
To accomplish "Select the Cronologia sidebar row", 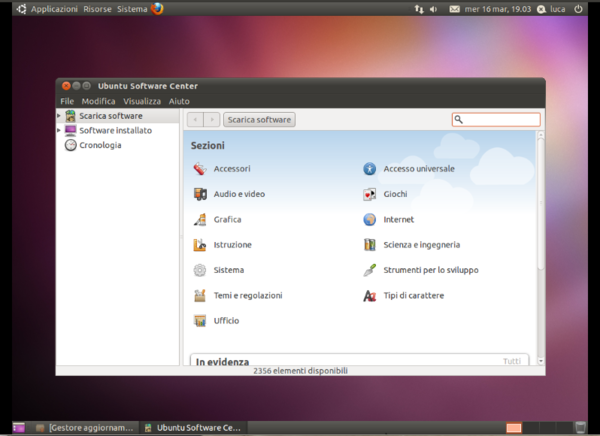I will point(117,145).
